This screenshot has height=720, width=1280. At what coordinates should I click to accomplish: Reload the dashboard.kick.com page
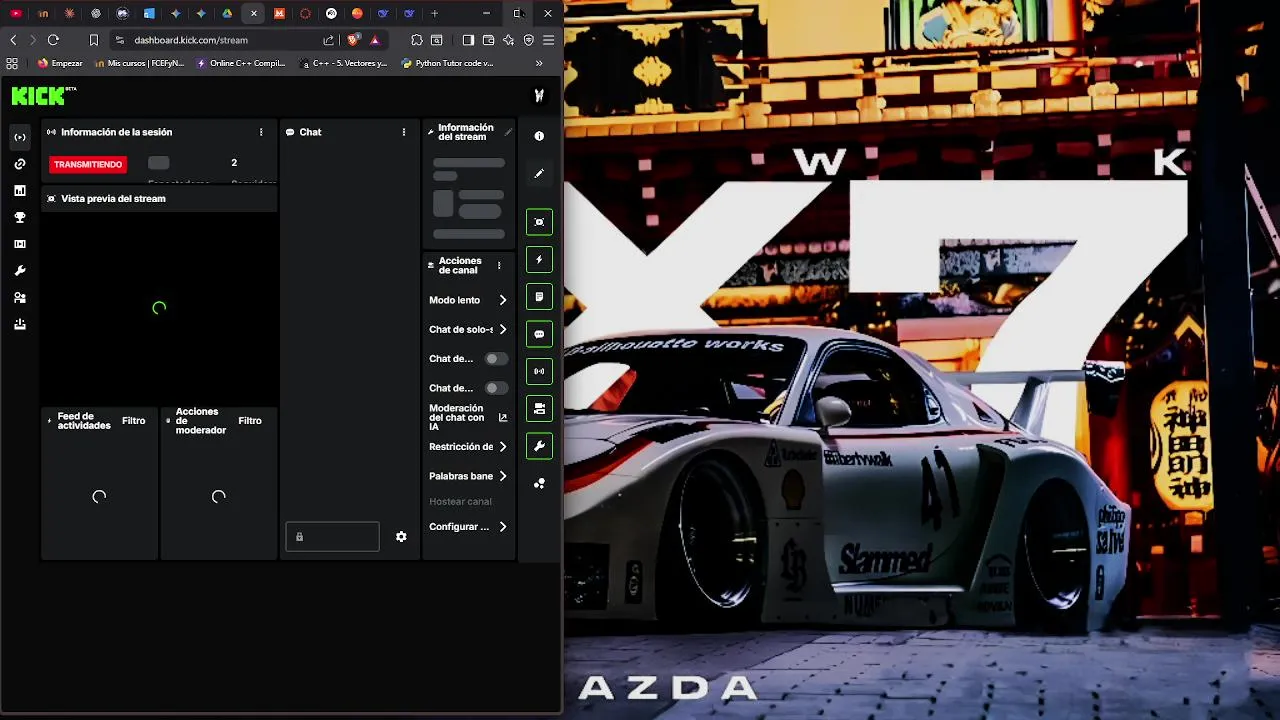tap(53, 40)
